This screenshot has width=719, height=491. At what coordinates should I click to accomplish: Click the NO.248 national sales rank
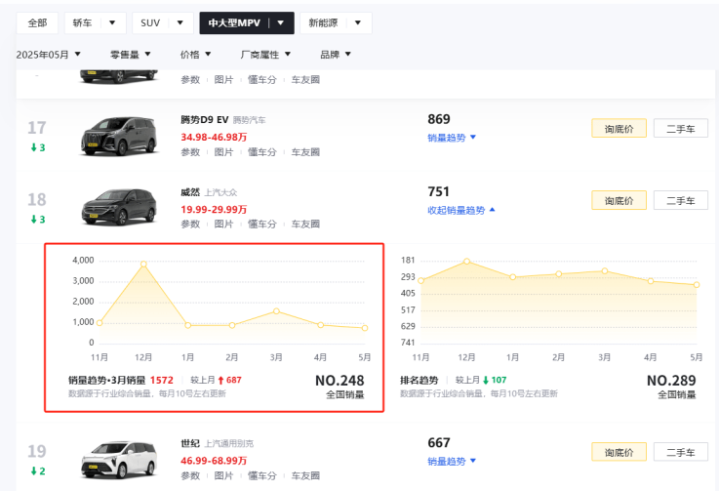340,381
